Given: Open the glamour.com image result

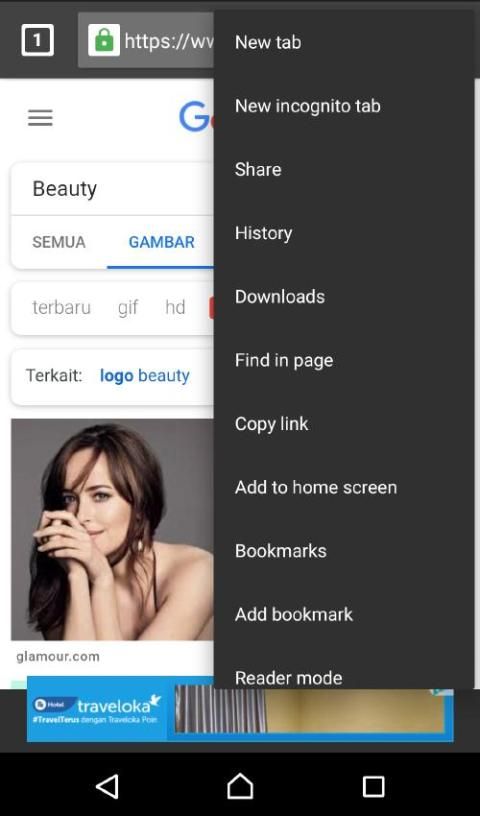Looking at the screenshot, I should [112, 529].
